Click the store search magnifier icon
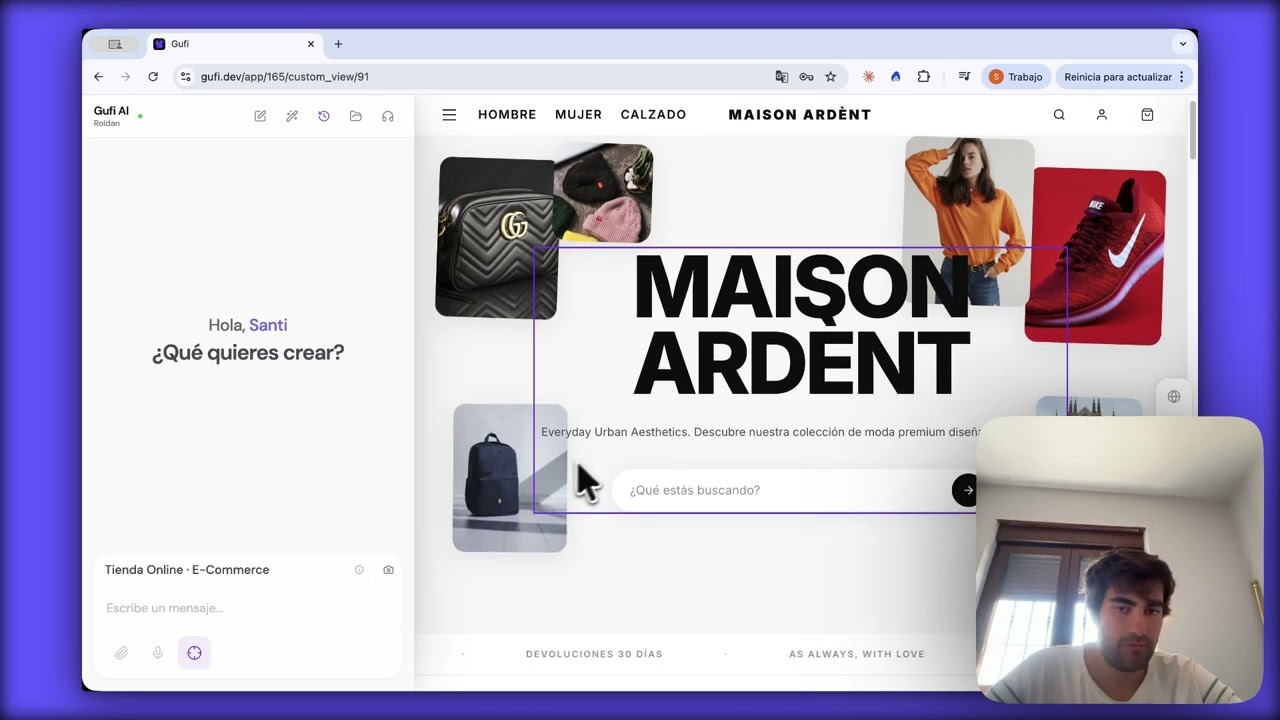Viewport: 1280px width, 720px height. pos(1059,115)
